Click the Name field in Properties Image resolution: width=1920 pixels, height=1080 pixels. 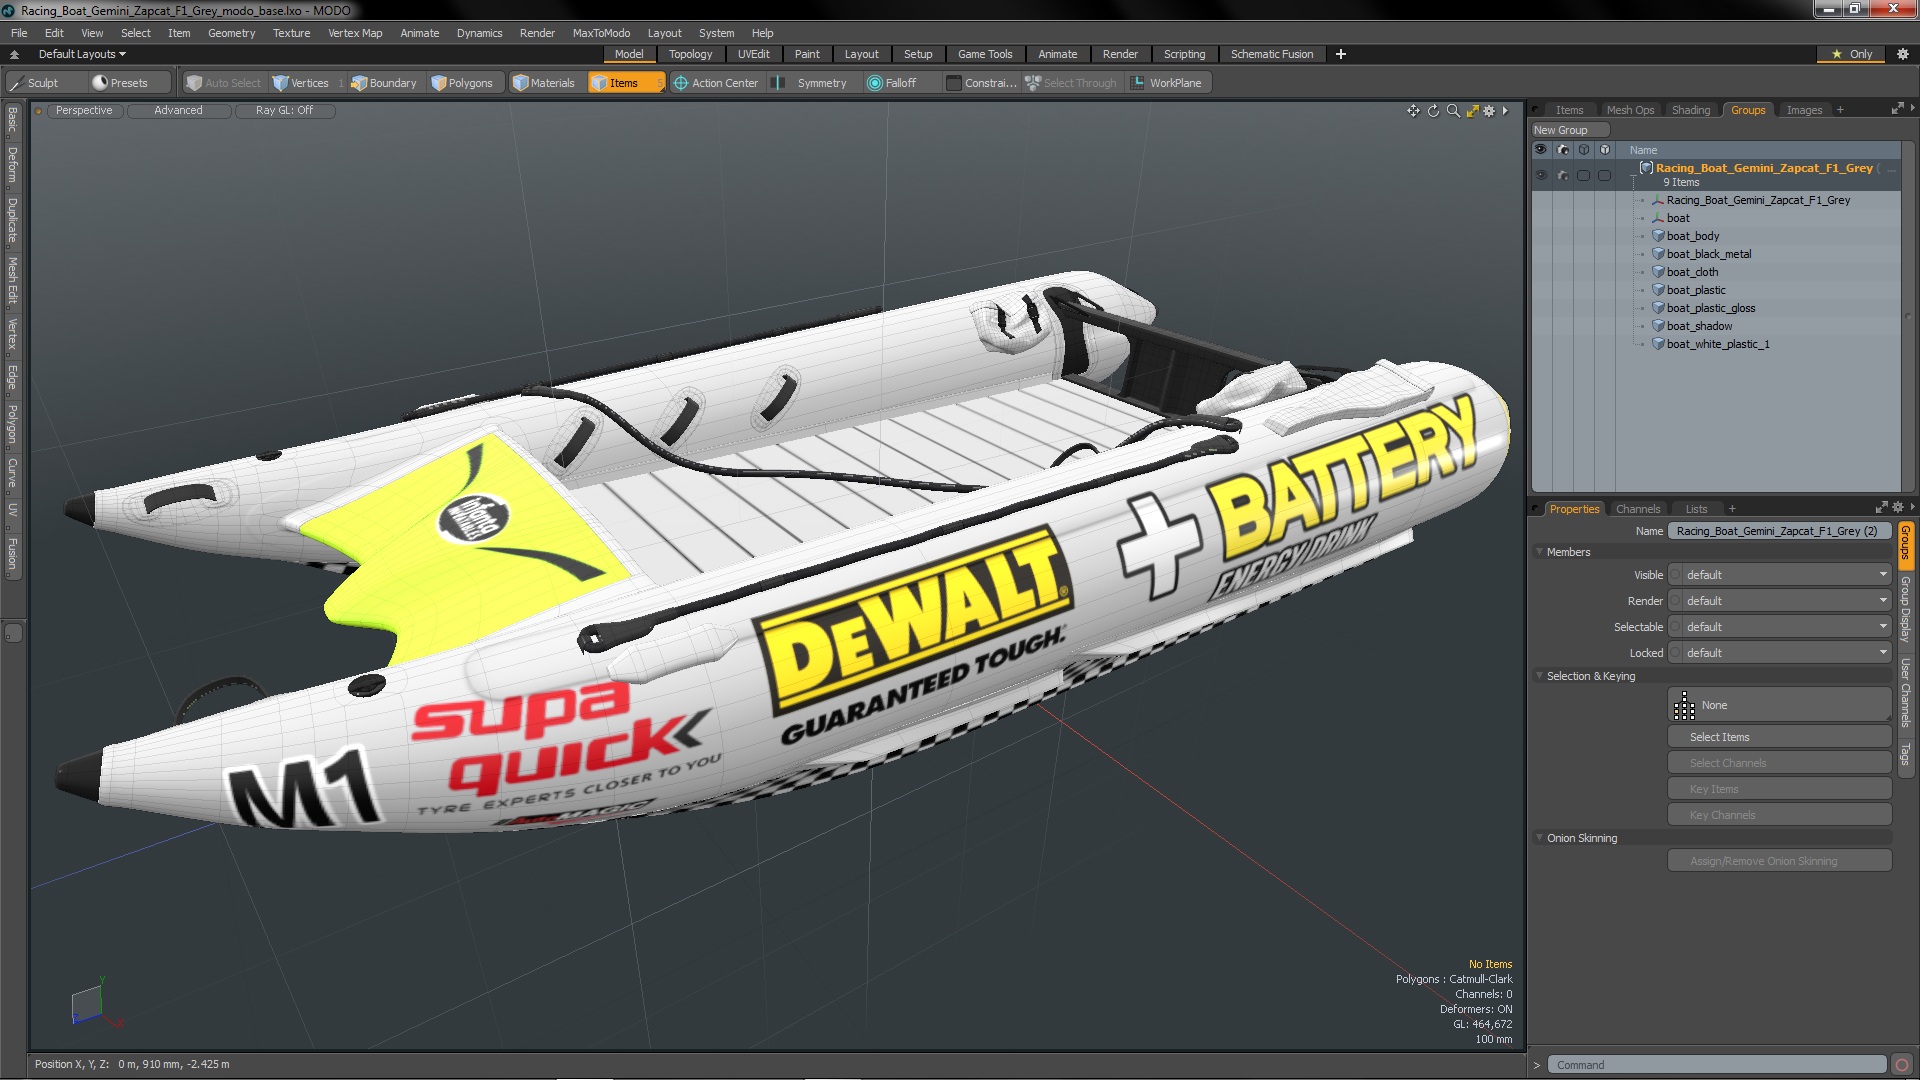click(x=1779, y=531)
